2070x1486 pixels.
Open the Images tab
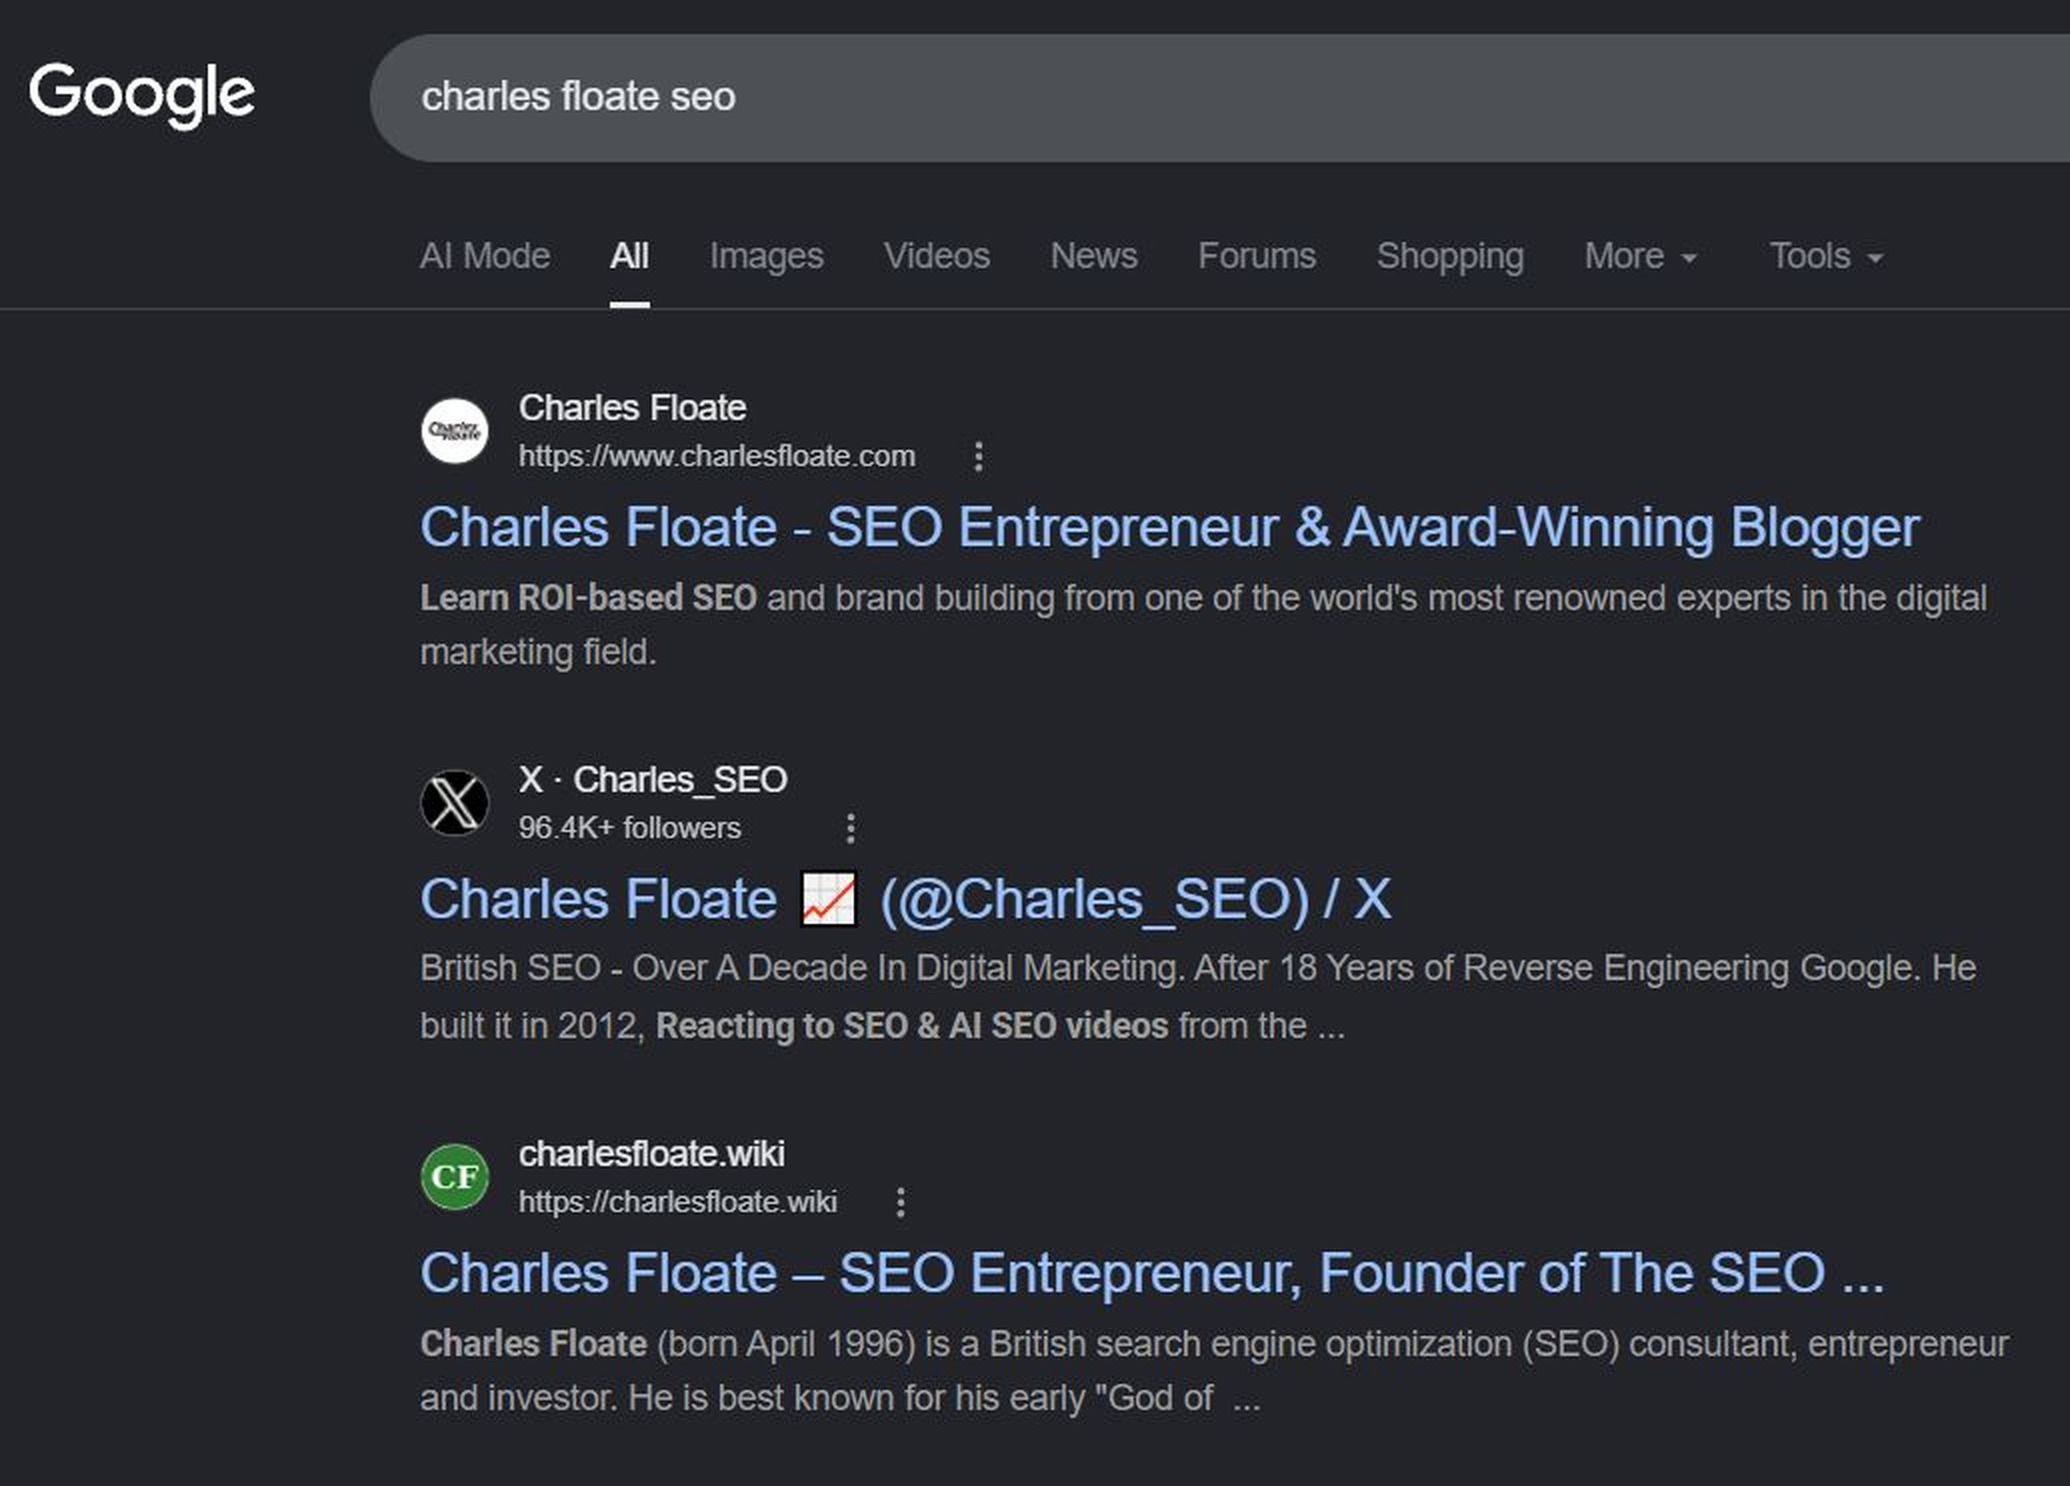coord(767,256)
